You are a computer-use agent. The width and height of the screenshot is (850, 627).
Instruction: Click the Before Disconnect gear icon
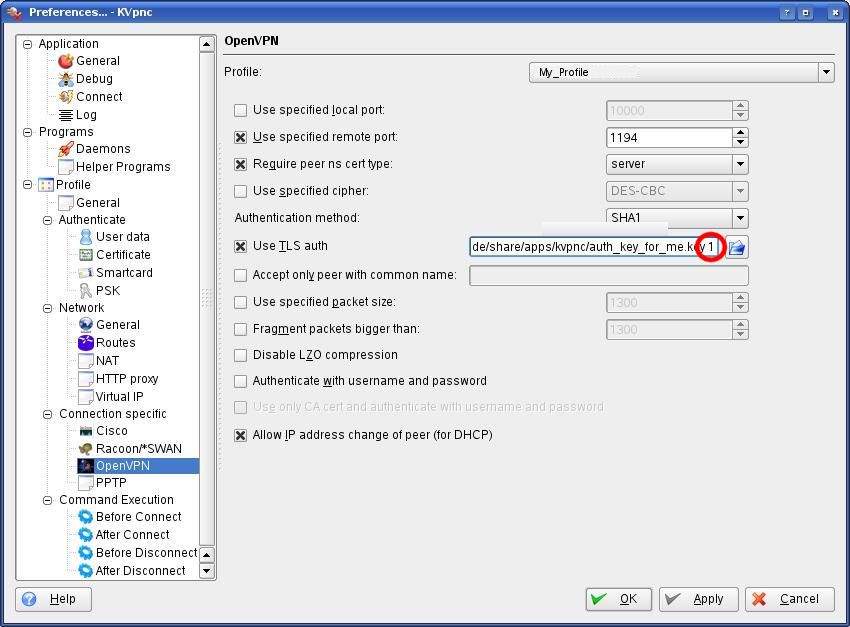[86, 552]
